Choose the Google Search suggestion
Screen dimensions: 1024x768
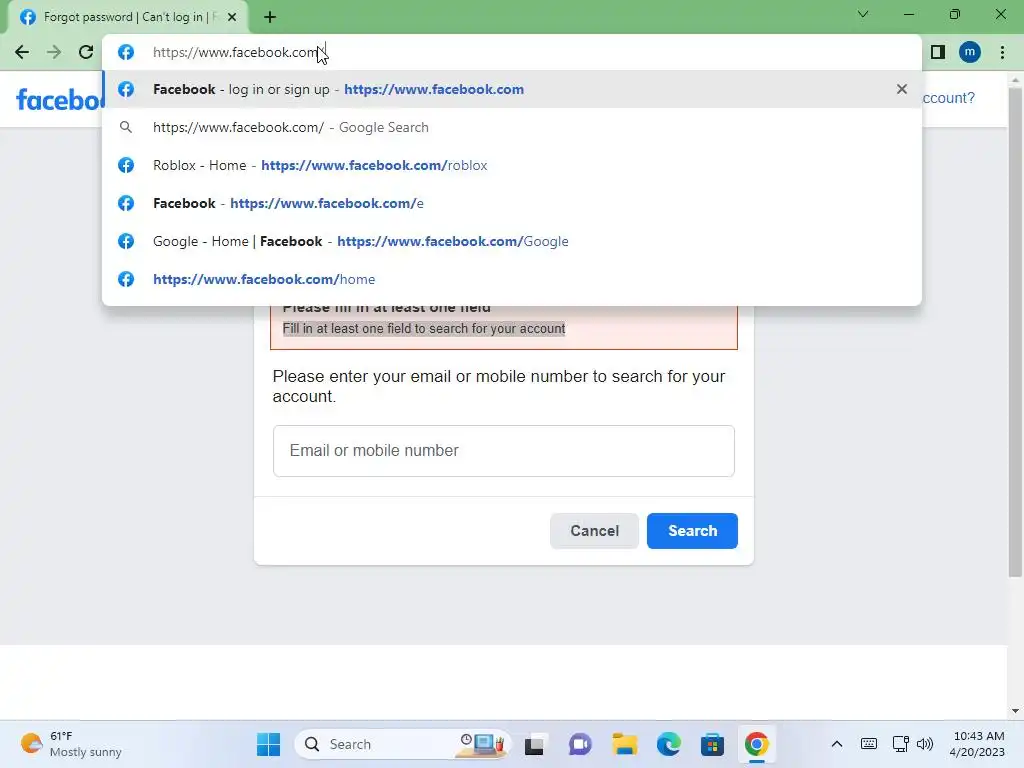point(512,127)
